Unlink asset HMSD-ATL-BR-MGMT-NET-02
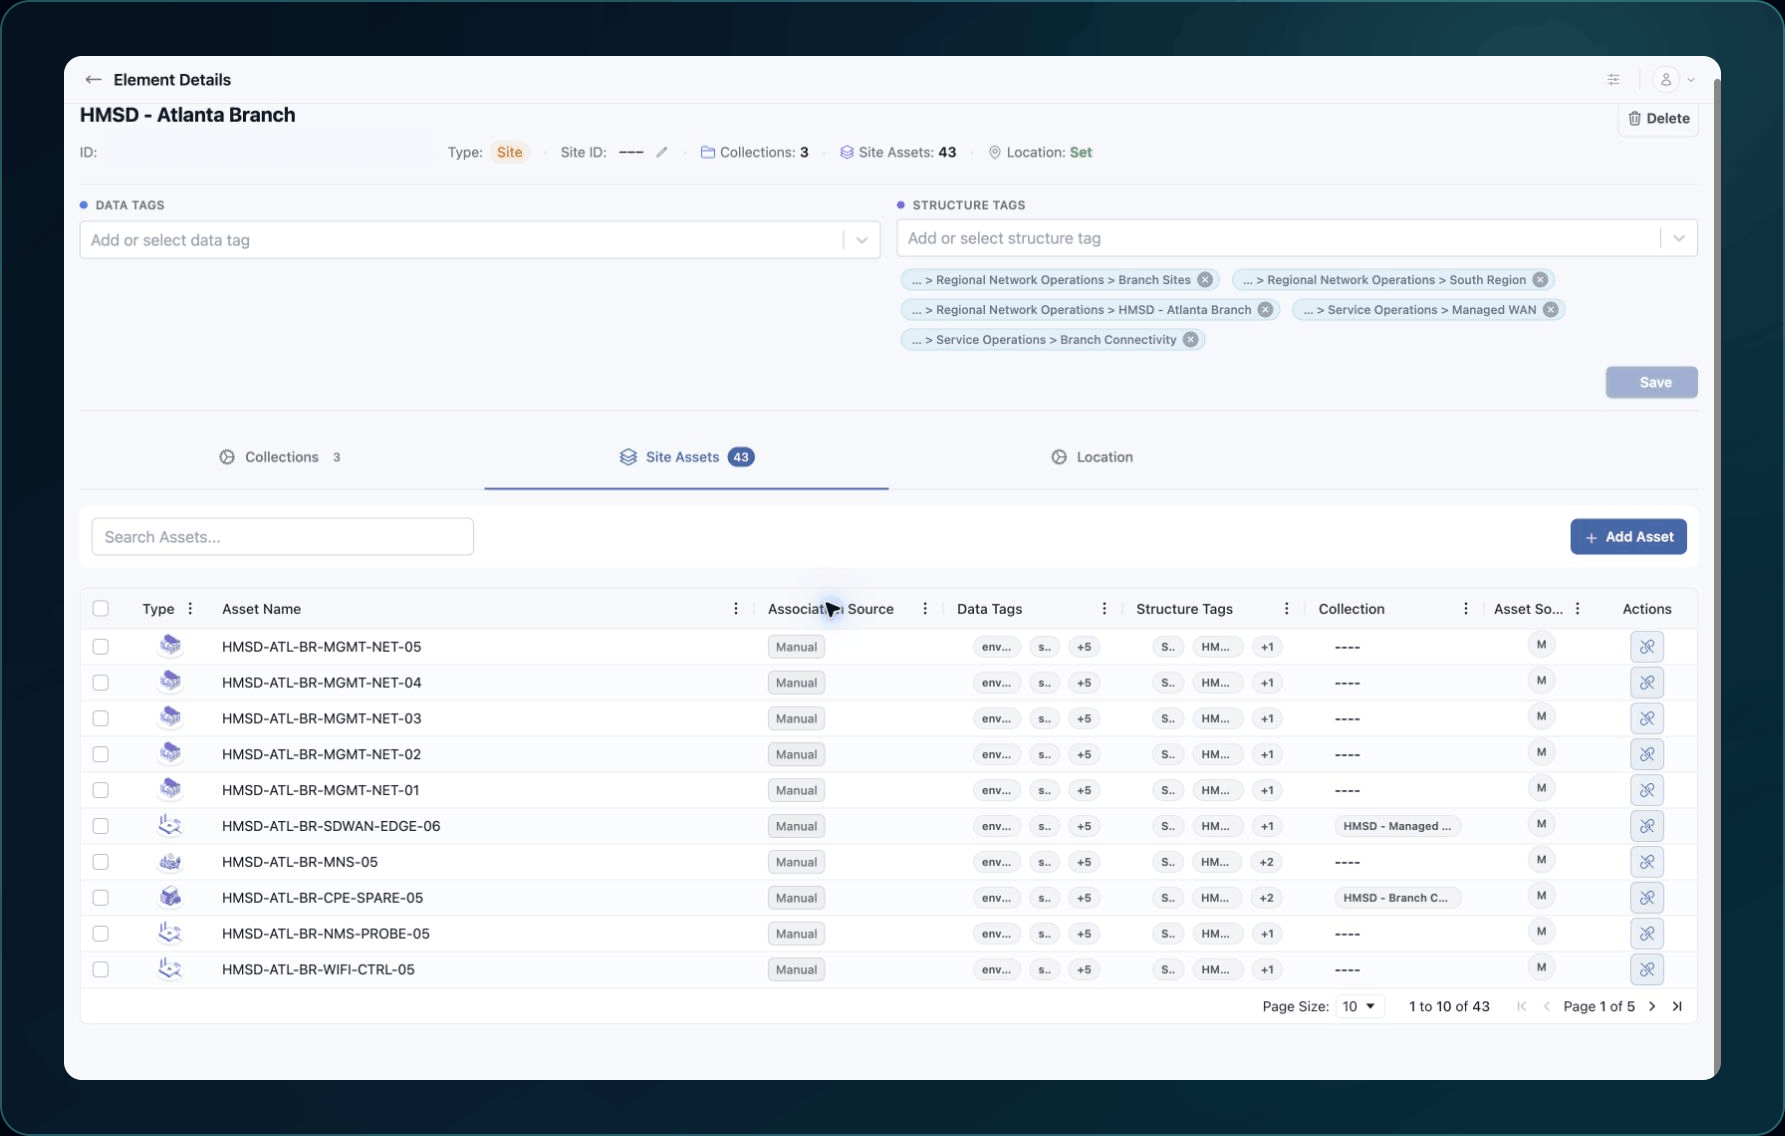This screenshot has width=1785, height=1136. tap(1647, 755)
